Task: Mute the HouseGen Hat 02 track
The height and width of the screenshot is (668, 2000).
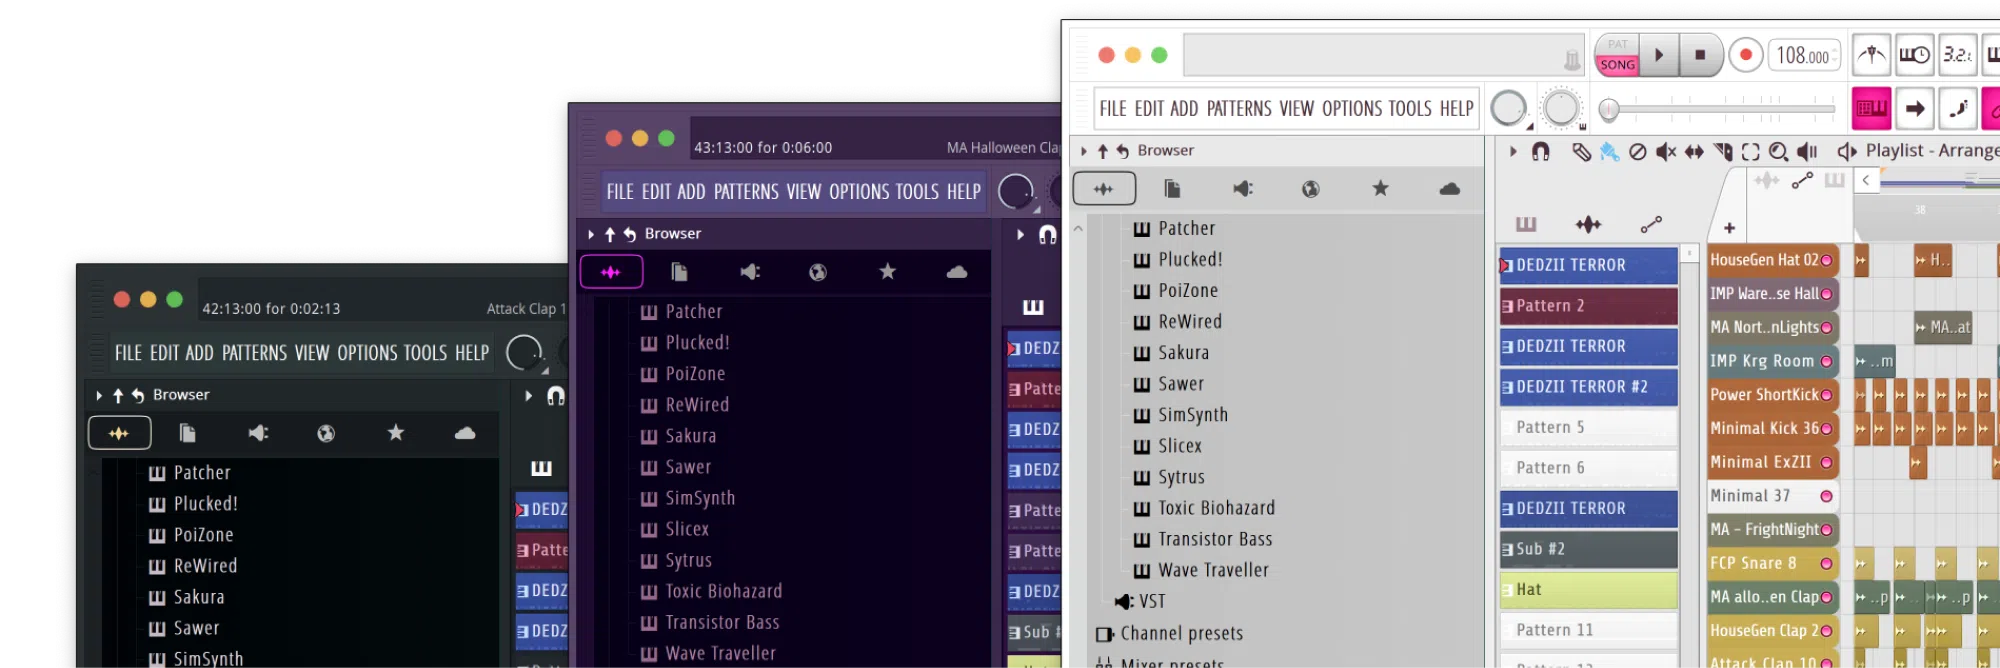Action: tap(1826, 261)
